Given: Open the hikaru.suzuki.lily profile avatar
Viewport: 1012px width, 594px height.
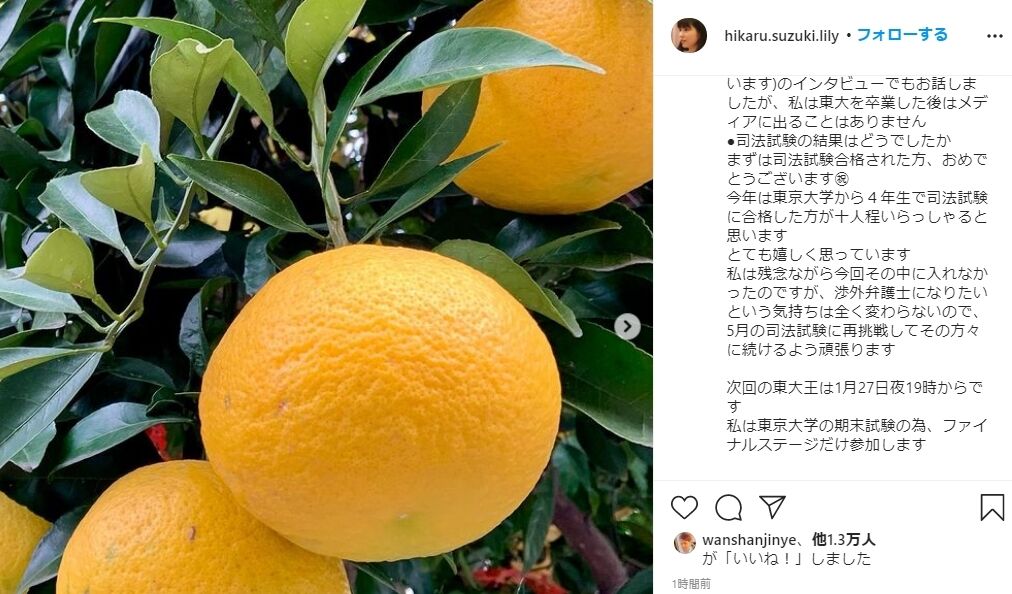Looking at the screenshot, I should click(x=689, y=36).
